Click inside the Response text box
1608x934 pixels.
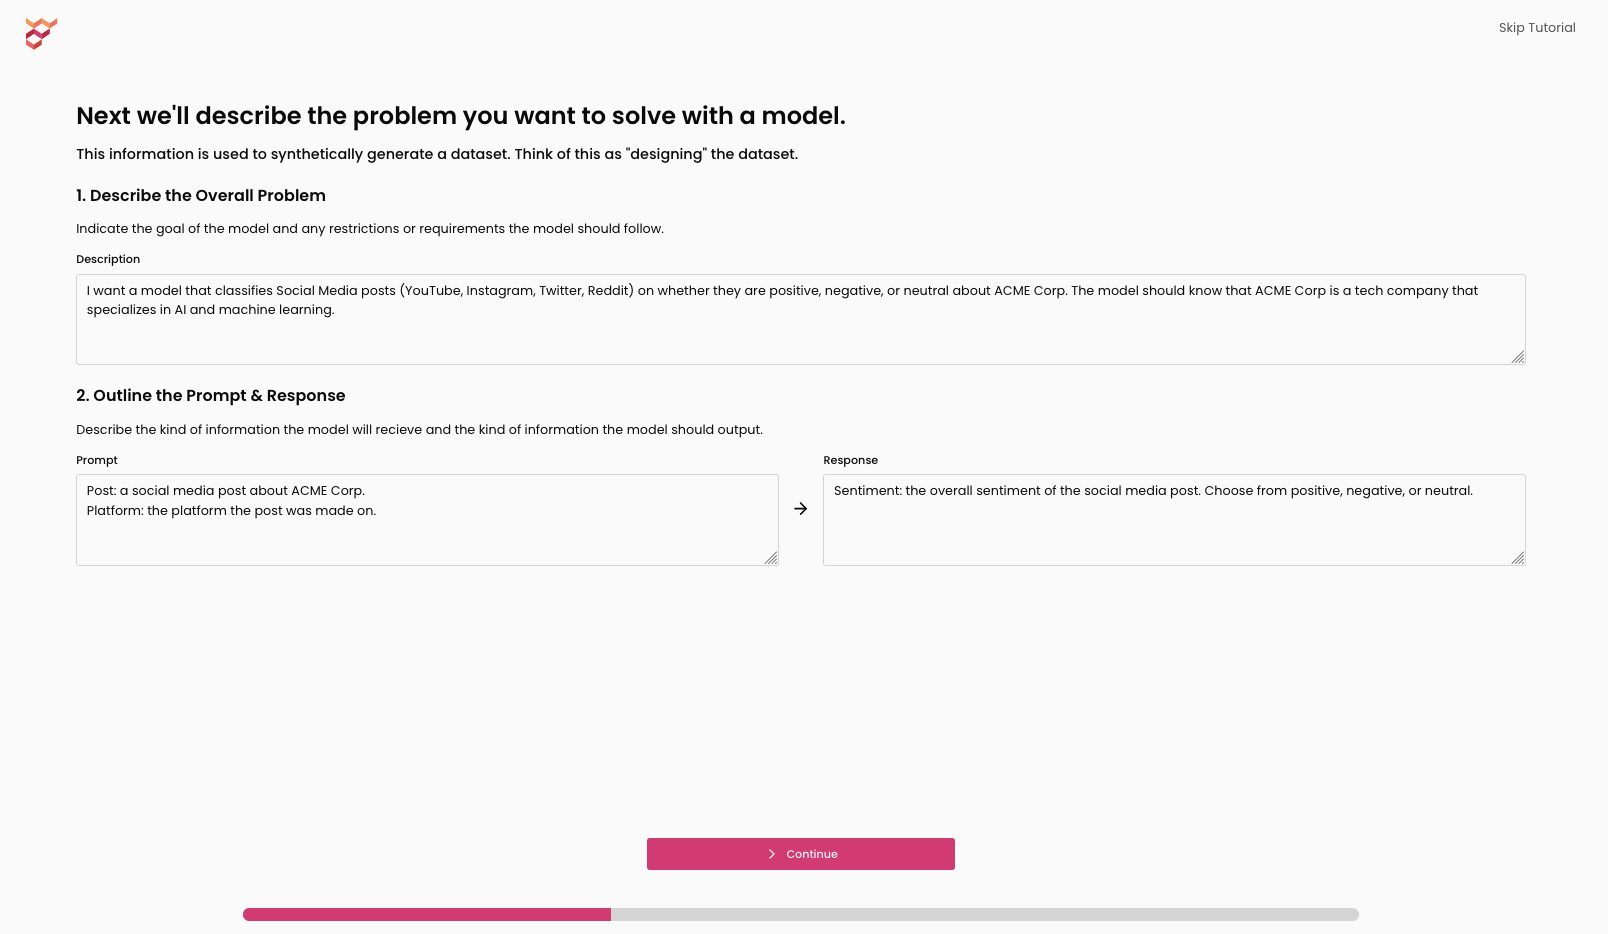point(1173,530)
